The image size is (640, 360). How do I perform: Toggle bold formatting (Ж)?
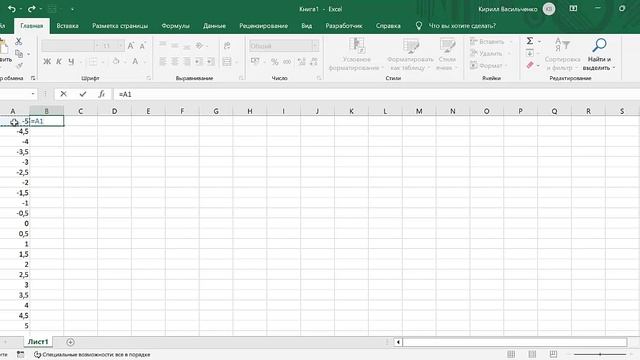(47, 62)
